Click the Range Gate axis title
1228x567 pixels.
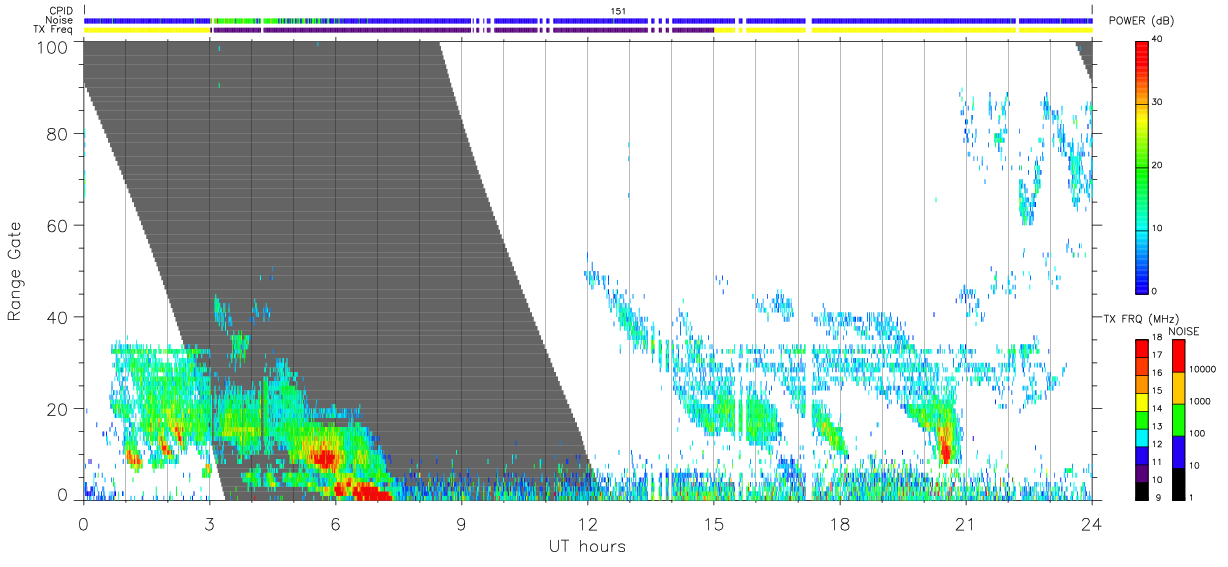pos(14,272)
